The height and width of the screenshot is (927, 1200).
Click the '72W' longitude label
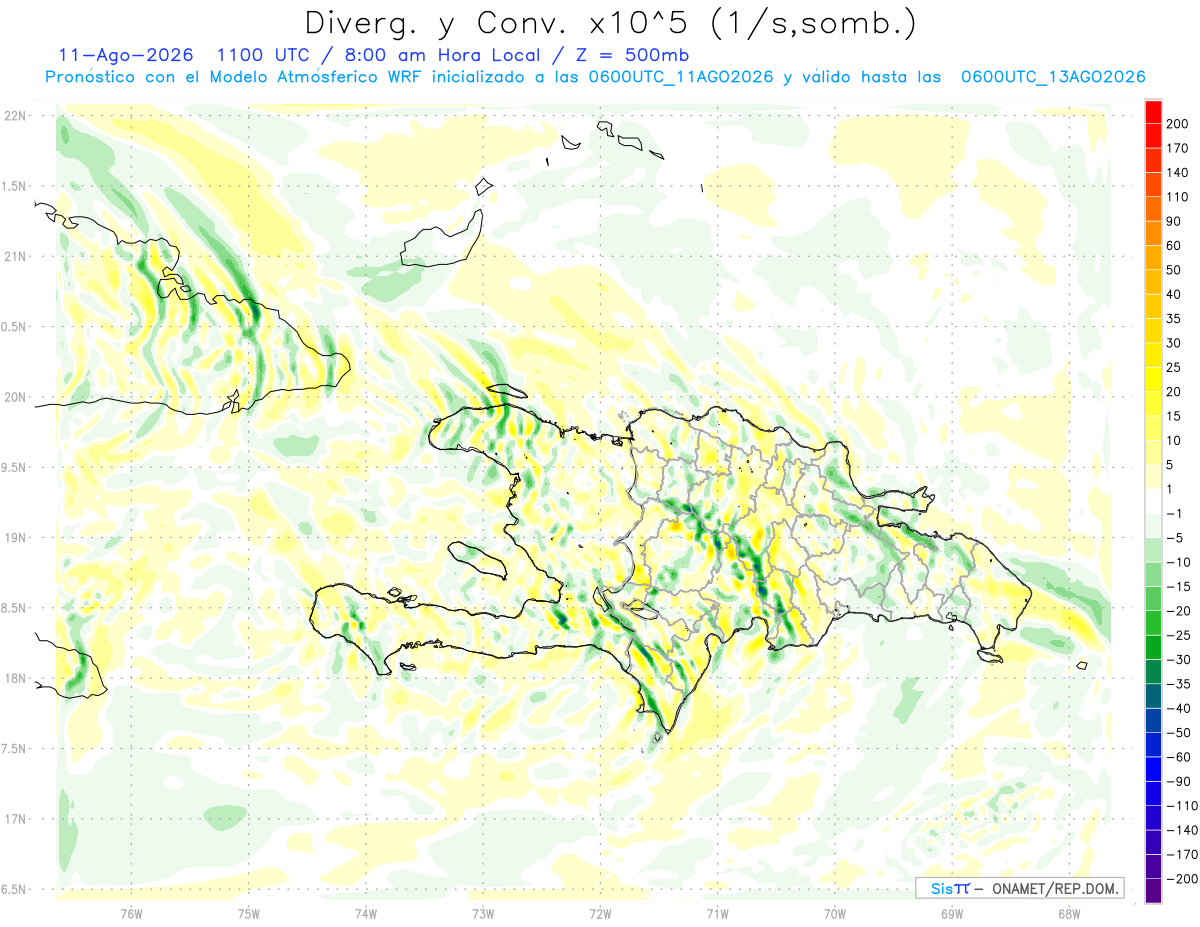click(600, 913)
